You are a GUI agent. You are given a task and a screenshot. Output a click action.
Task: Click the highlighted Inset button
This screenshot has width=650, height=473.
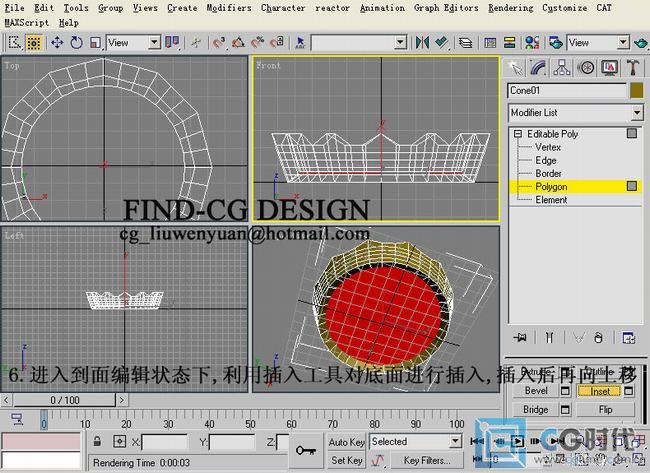pos(600,391)
